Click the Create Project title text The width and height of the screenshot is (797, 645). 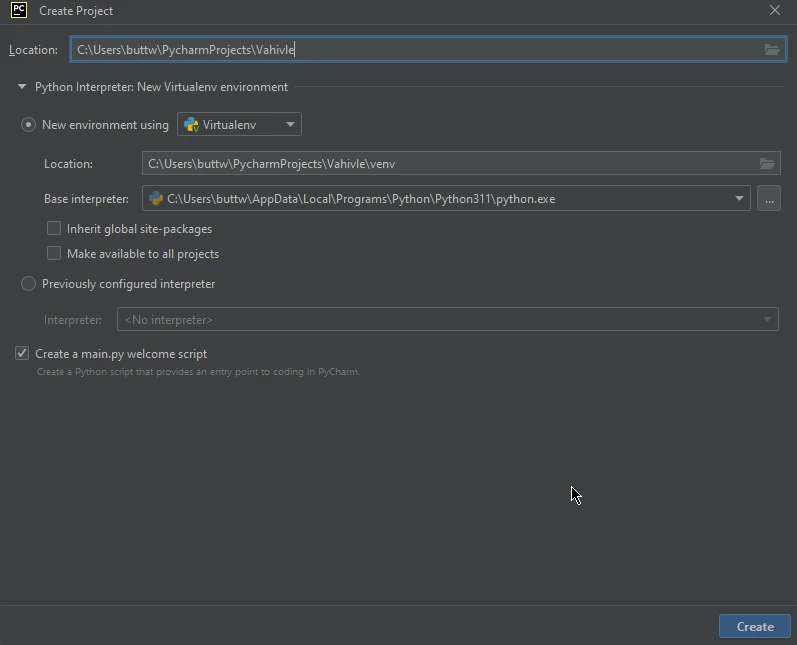[76, 11]
